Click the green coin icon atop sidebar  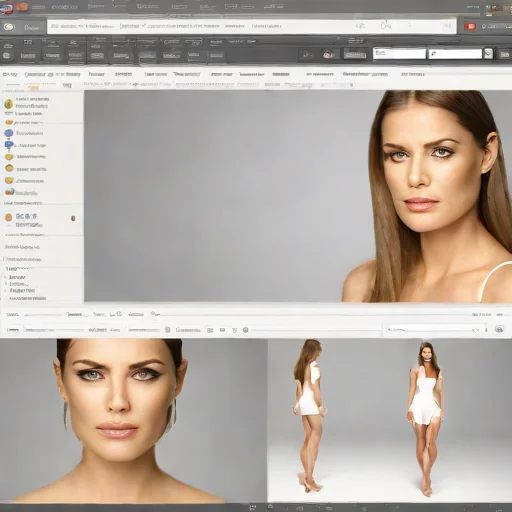click(9, 104)
